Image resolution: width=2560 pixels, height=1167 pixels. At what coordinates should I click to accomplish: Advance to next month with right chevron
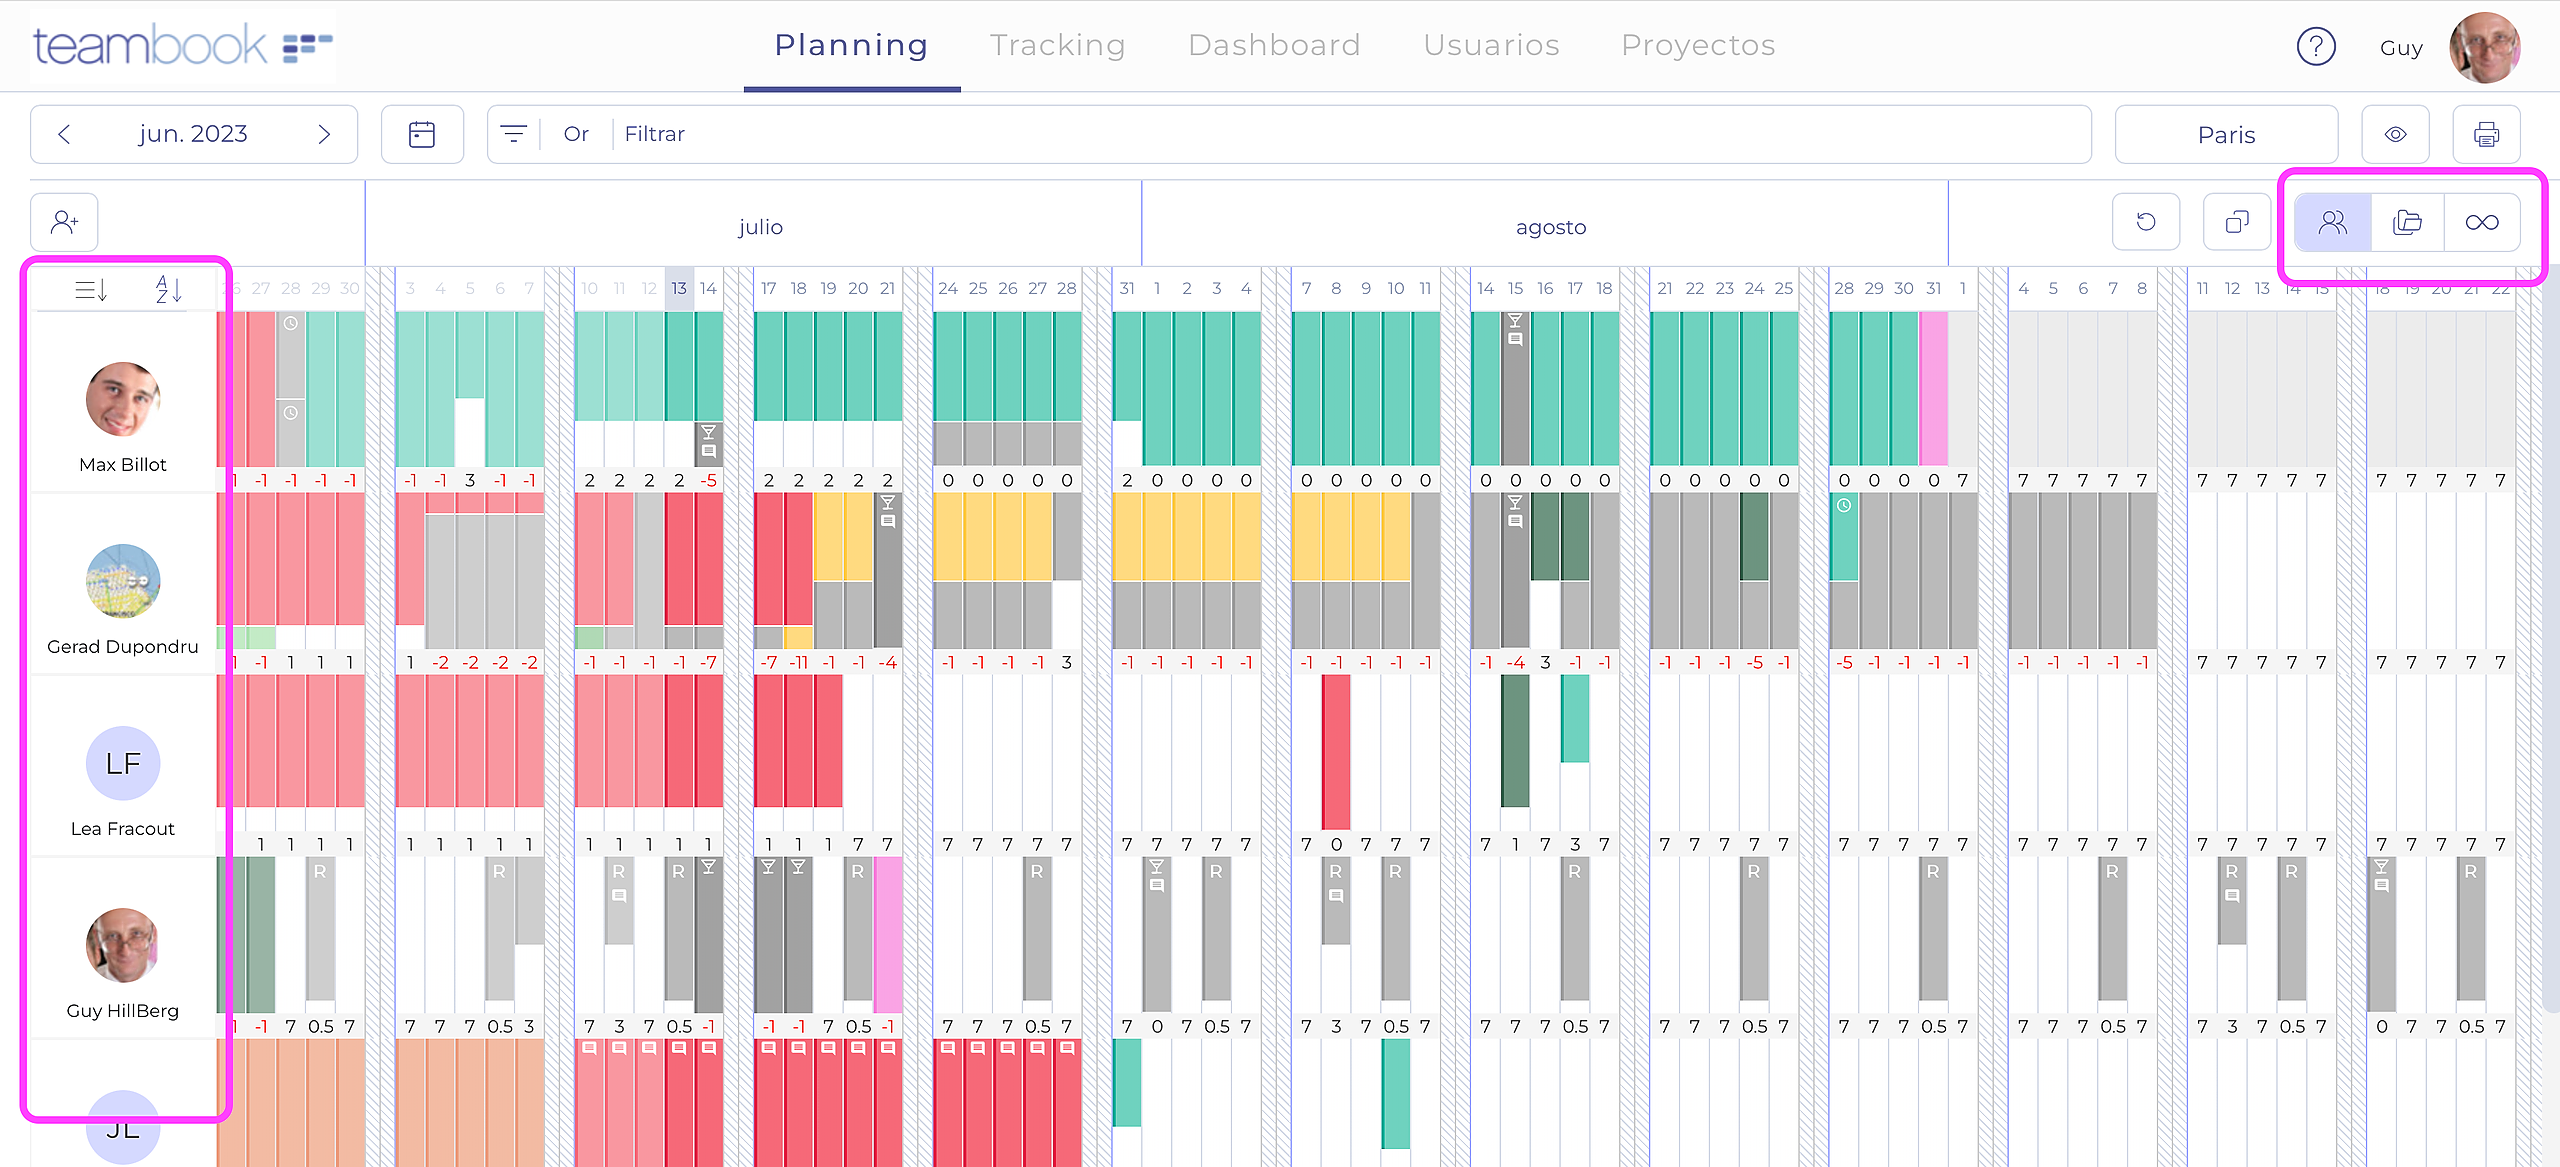[x=323, y=133]
